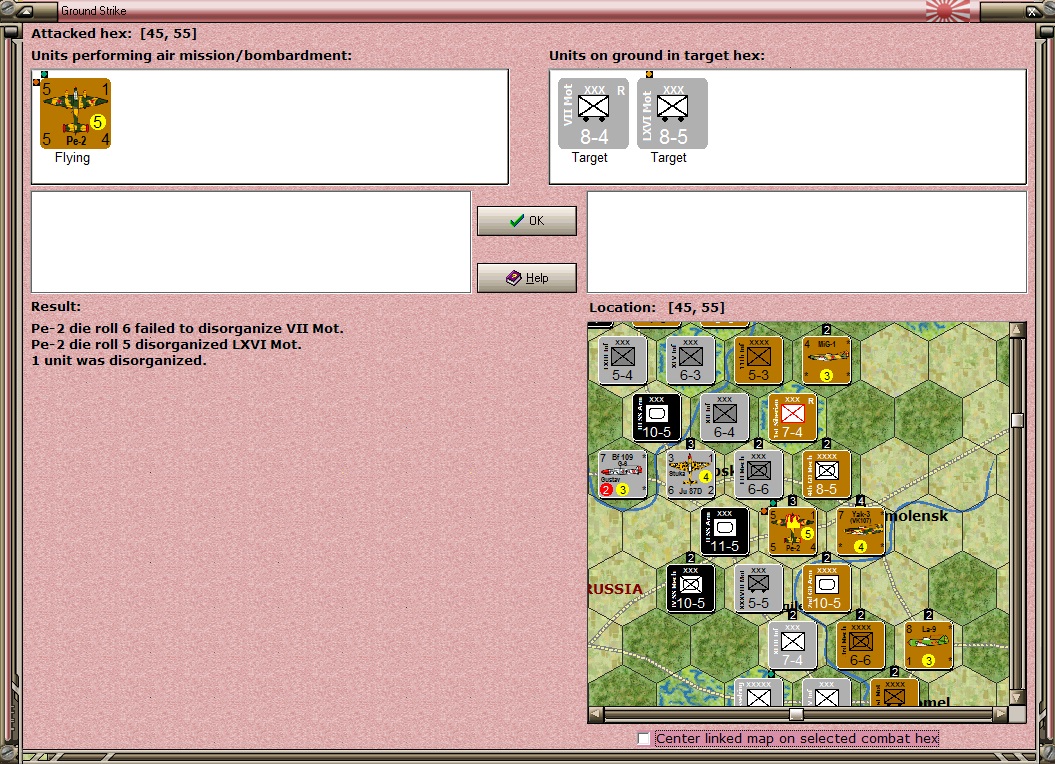The image size is (1055, 764).
Task: Click the map's horizontal scrollbar thumb
Action: point(796,714)
